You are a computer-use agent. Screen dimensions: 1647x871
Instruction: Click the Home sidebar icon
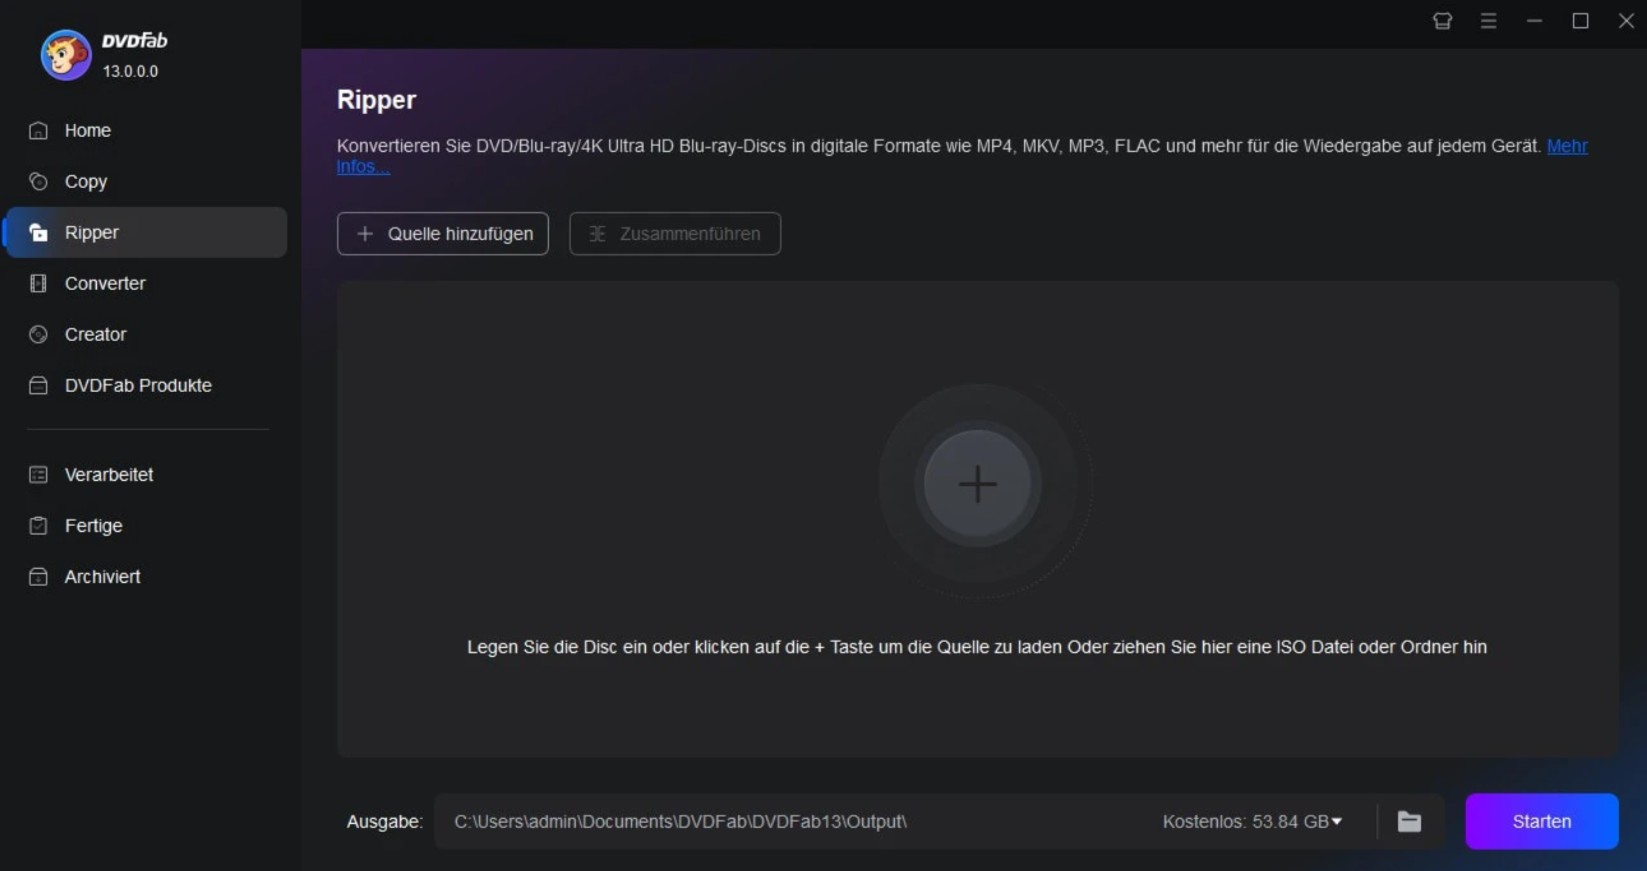point(38,130)
